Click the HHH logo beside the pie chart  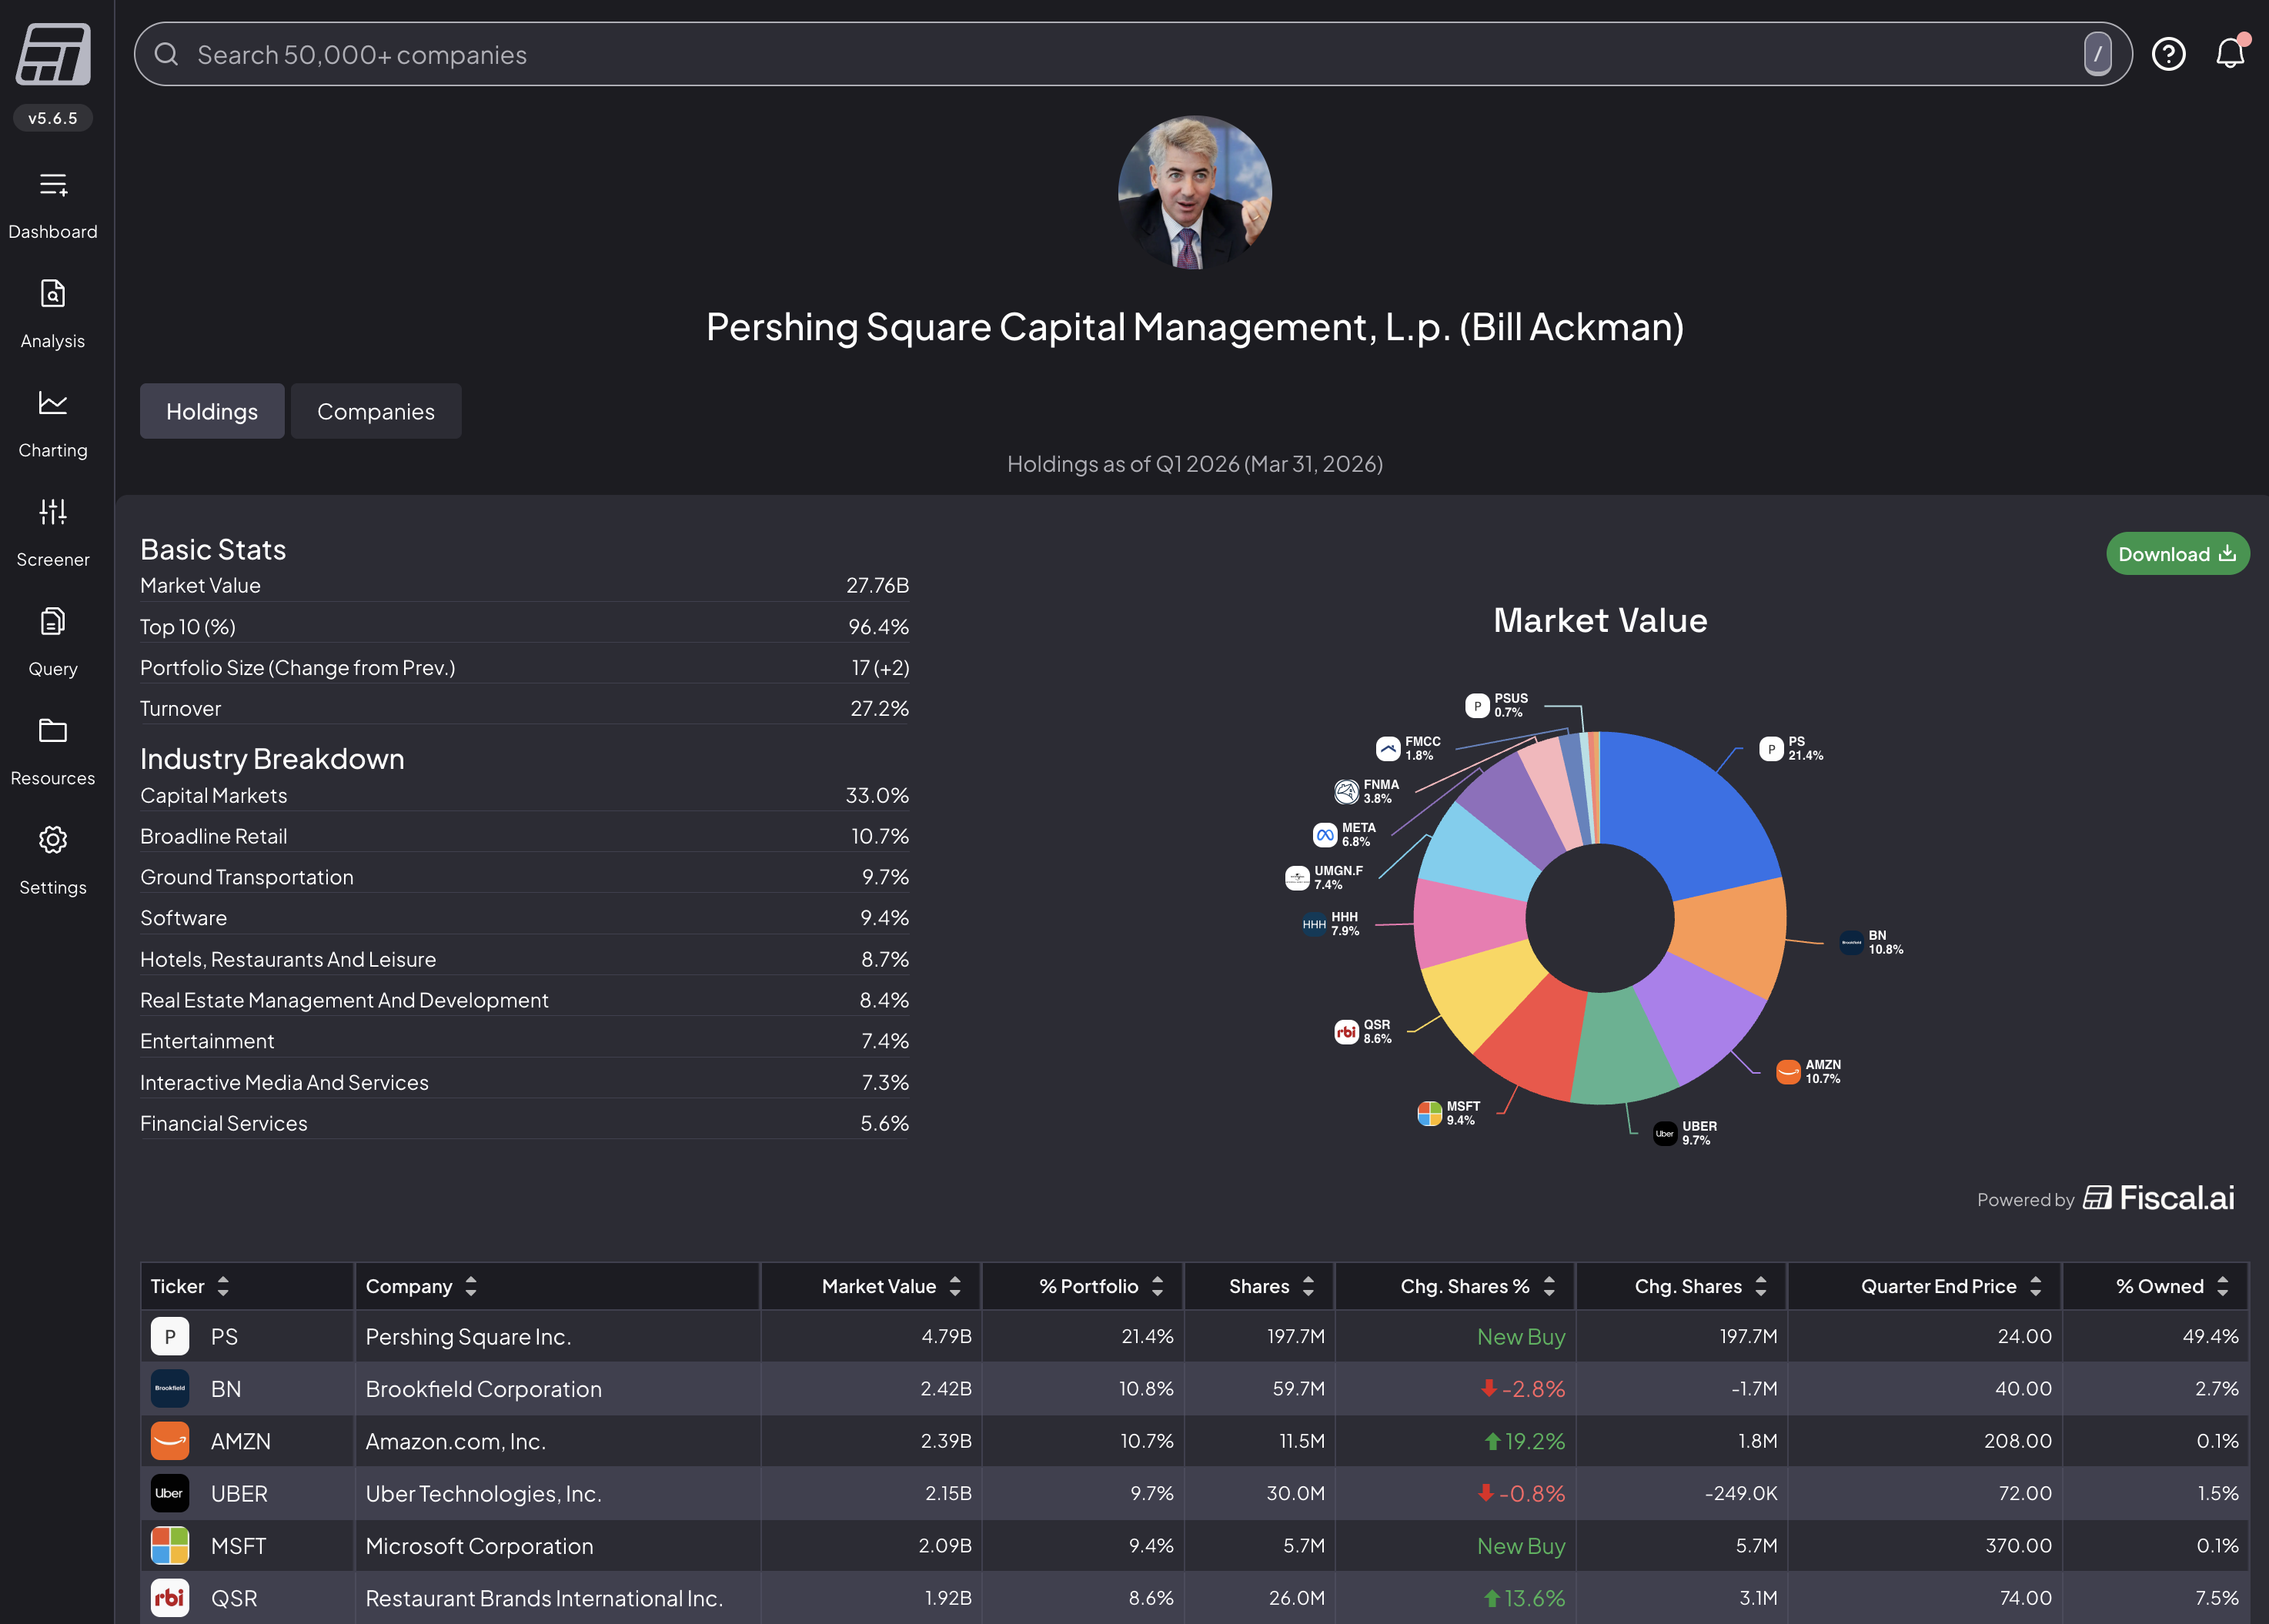click(x=1314, y=924)
